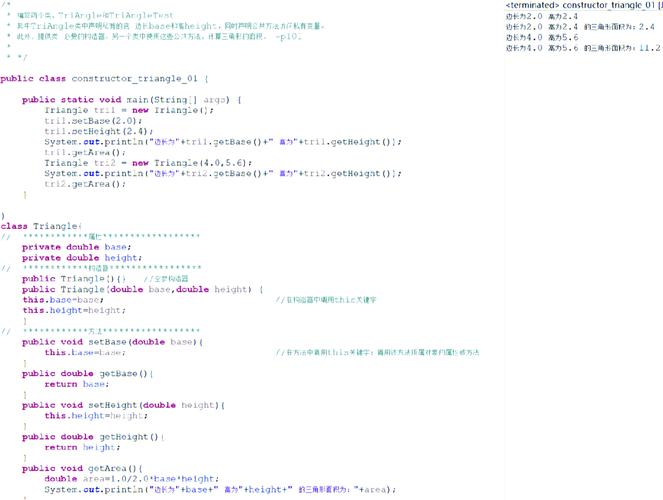Click the println line calling tri1.getBase()
The width and height of the screenshot is (663, 500).
pos(223,142)
